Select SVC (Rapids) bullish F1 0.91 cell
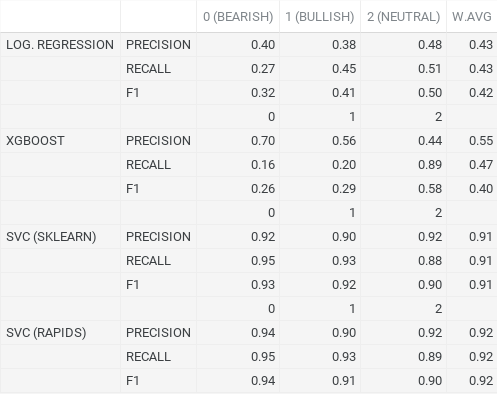The image size is (497, 394). 320,381
